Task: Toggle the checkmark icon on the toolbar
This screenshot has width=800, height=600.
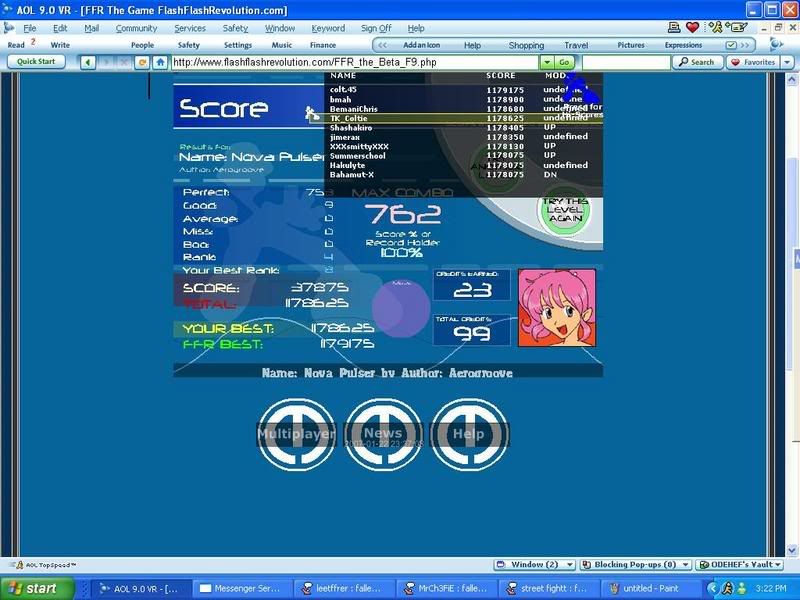Action: coord(731,45)
